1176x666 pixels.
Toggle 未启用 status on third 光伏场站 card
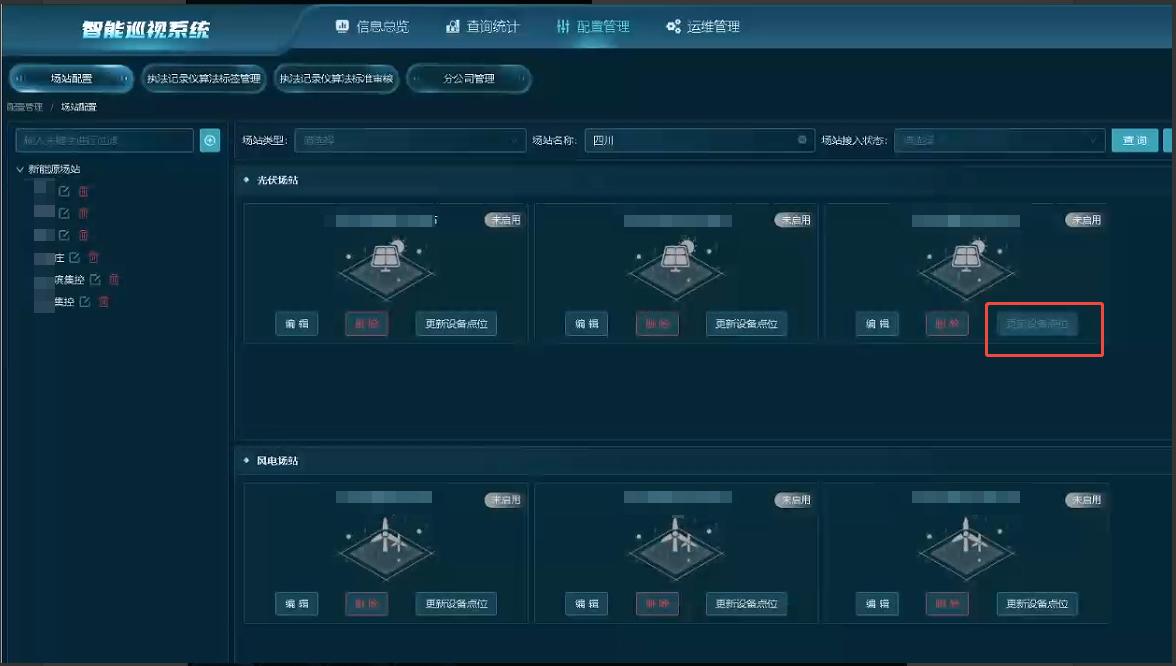[1084, 220]
